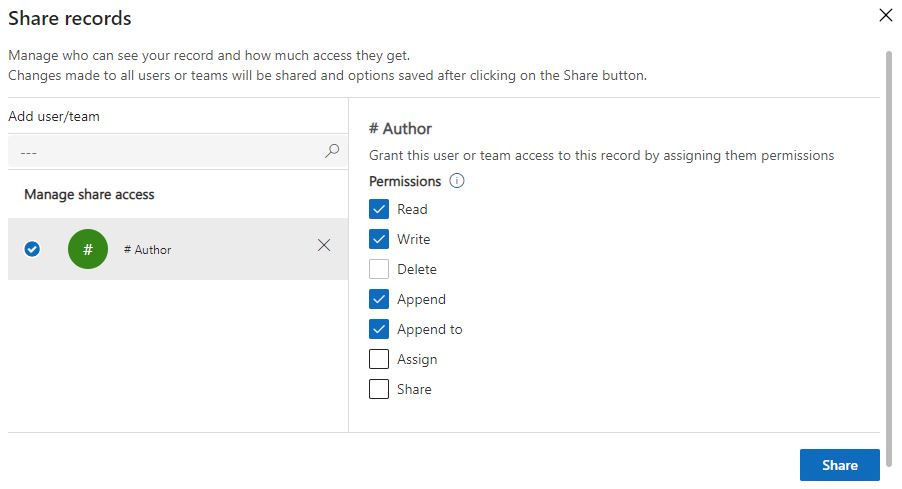Click the Delete permission label
The width and height of the screenshot is (902, 489).
[417, 269]
